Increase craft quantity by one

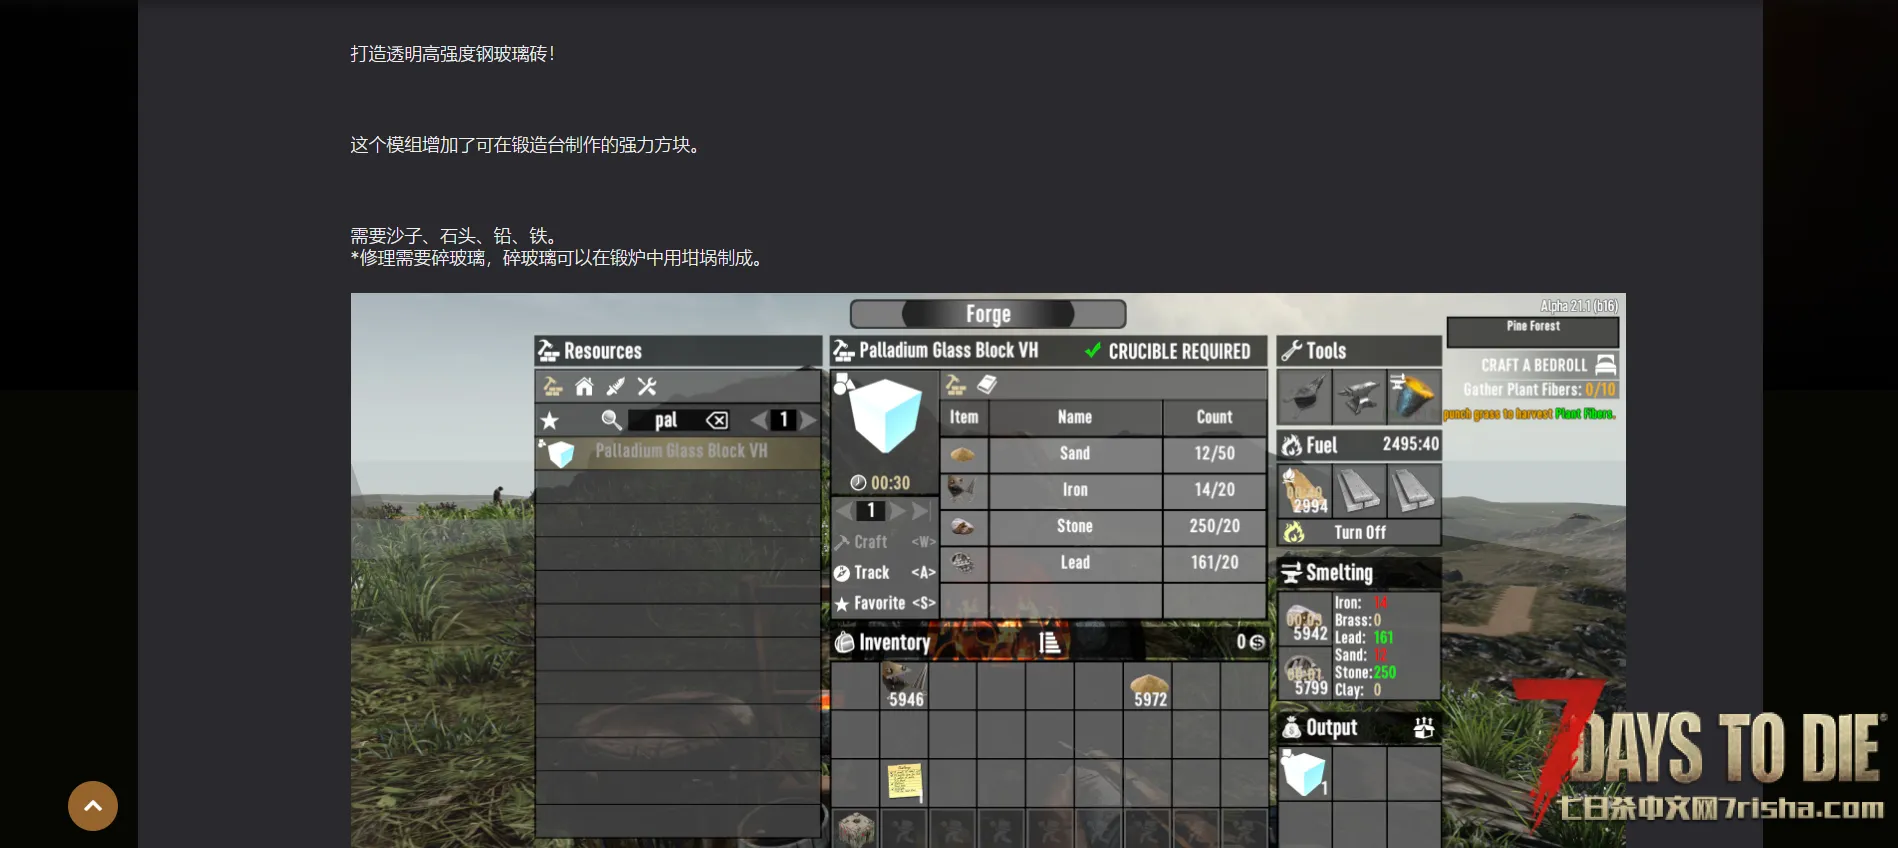pos(898,511)
